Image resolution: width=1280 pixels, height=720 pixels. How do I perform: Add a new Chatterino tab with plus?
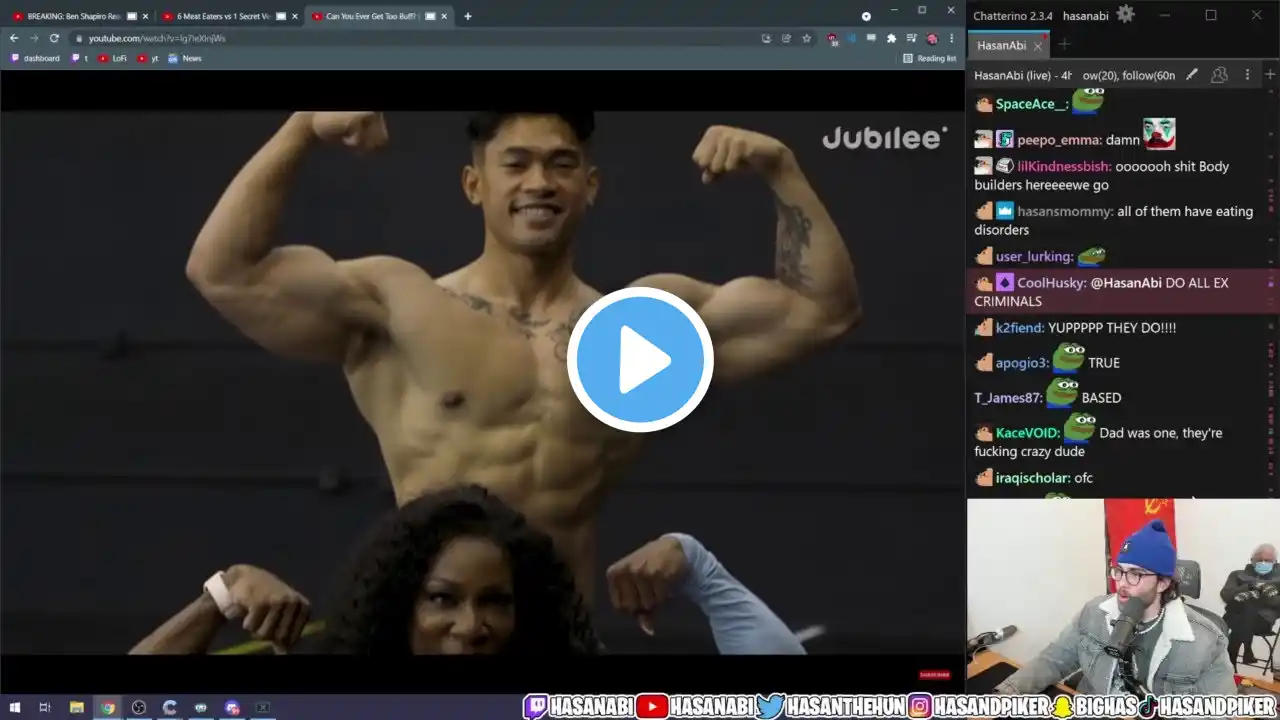tap(1064, 45)
